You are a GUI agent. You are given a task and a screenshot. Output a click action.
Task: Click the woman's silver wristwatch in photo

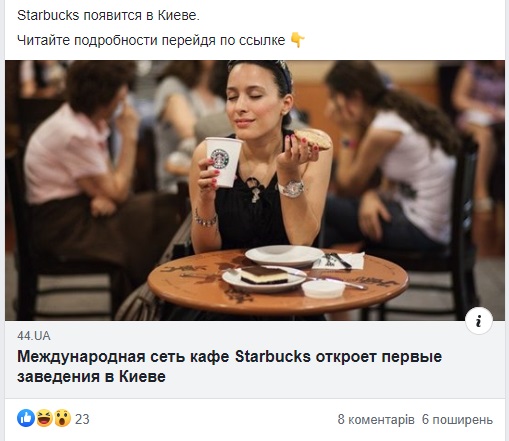(x=292, y=189)
